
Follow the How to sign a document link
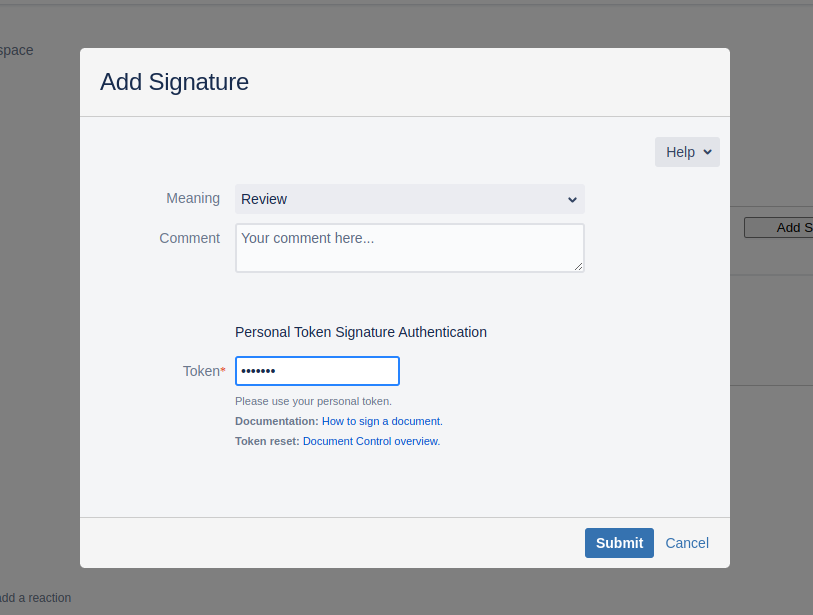[x=382, y=421]
